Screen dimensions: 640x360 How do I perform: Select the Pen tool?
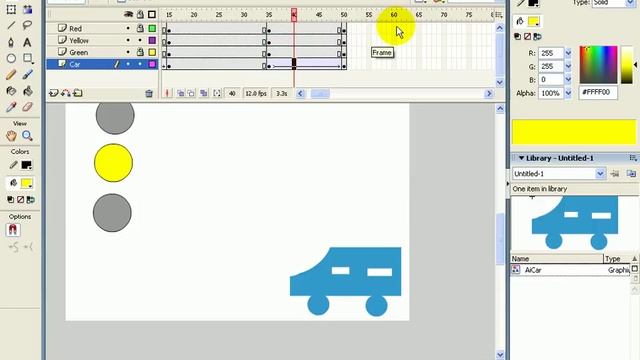pos(11,42)
